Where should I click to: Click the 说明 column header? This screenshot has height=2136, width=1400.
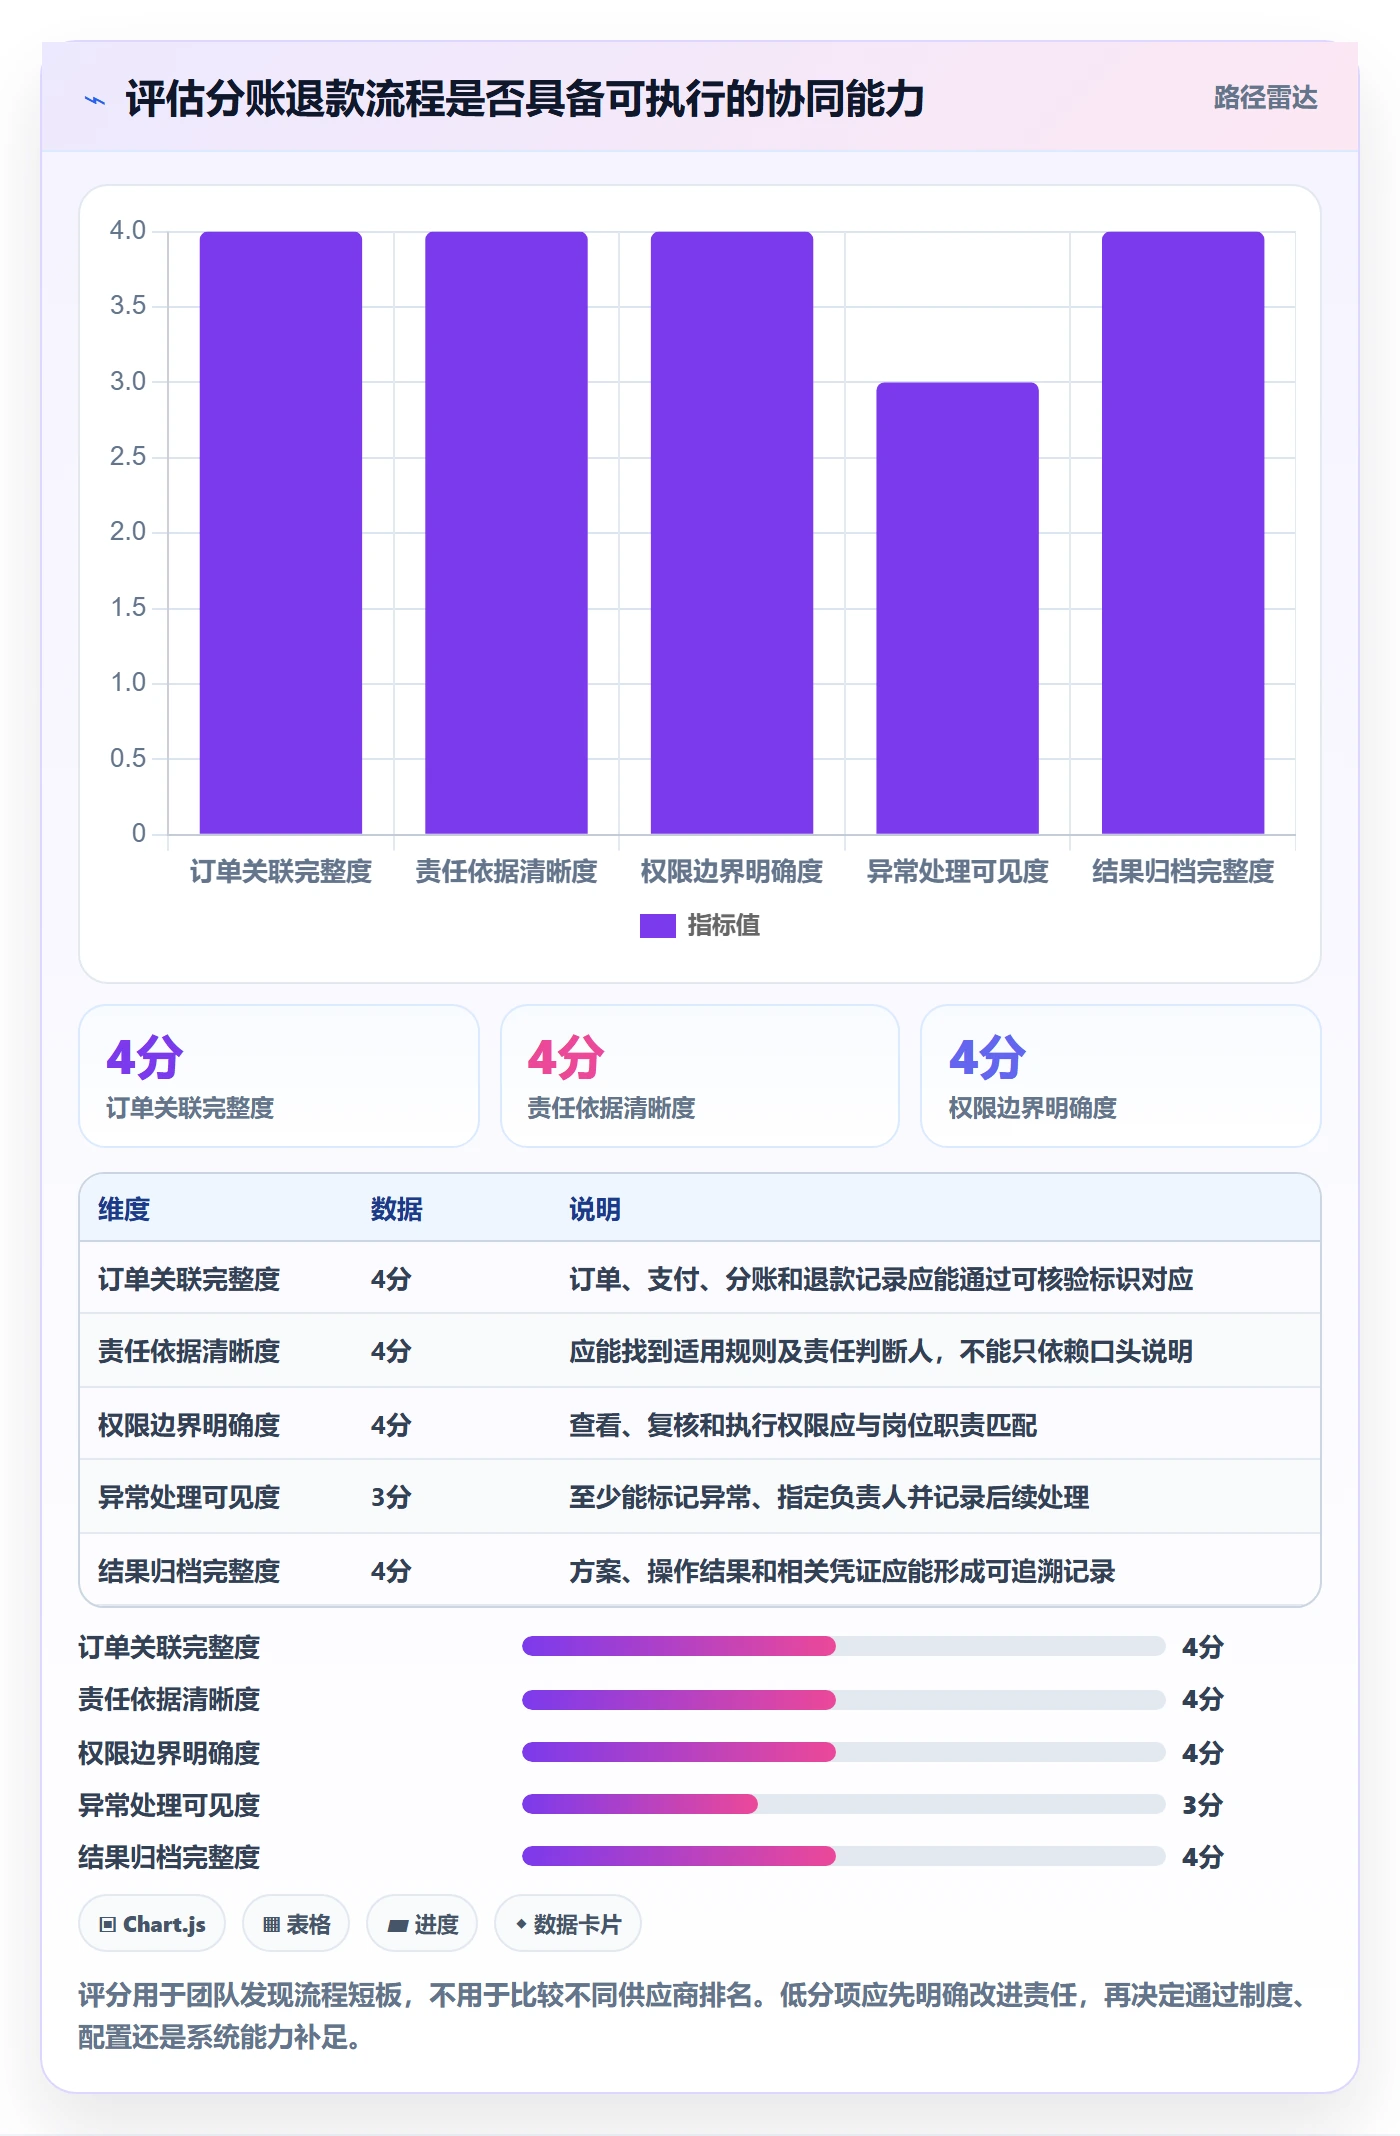coord(595,1209)
